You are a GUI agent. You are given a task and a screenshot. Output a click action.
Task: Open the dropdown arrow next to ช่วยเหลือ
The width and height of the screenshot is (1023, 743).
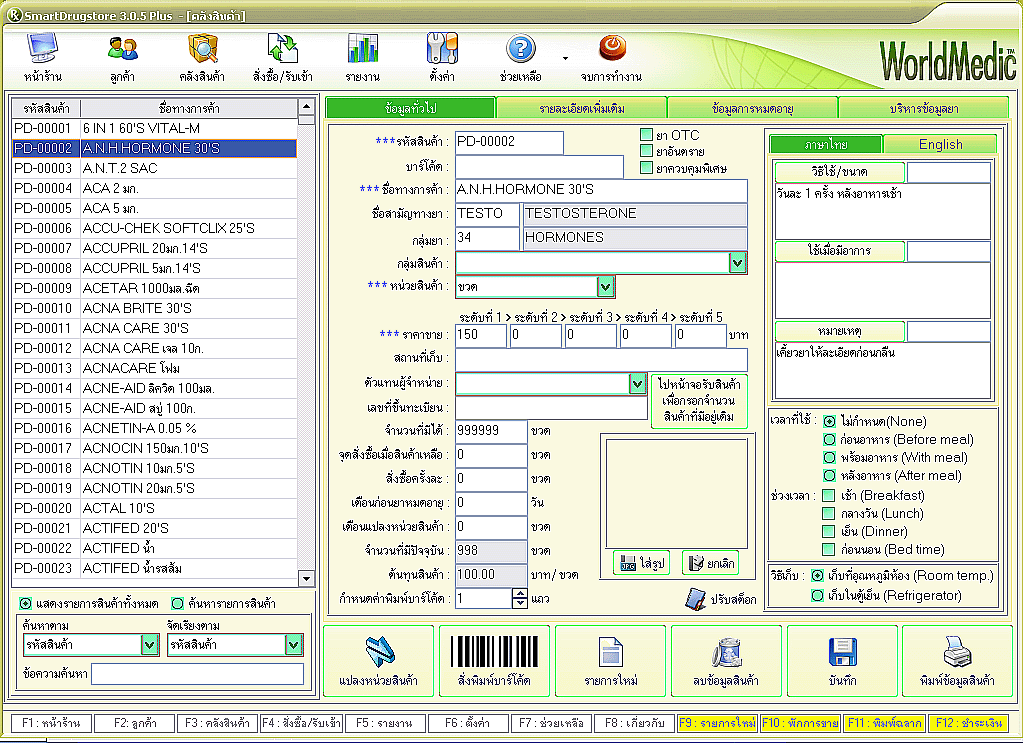tap(565, 59)
